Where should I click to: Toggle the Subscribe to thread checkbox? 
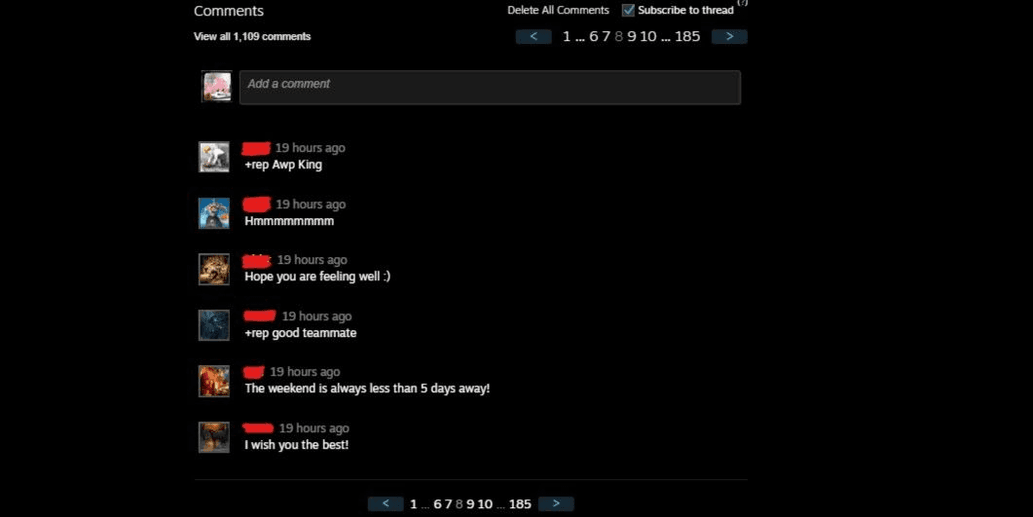point(628,10)
